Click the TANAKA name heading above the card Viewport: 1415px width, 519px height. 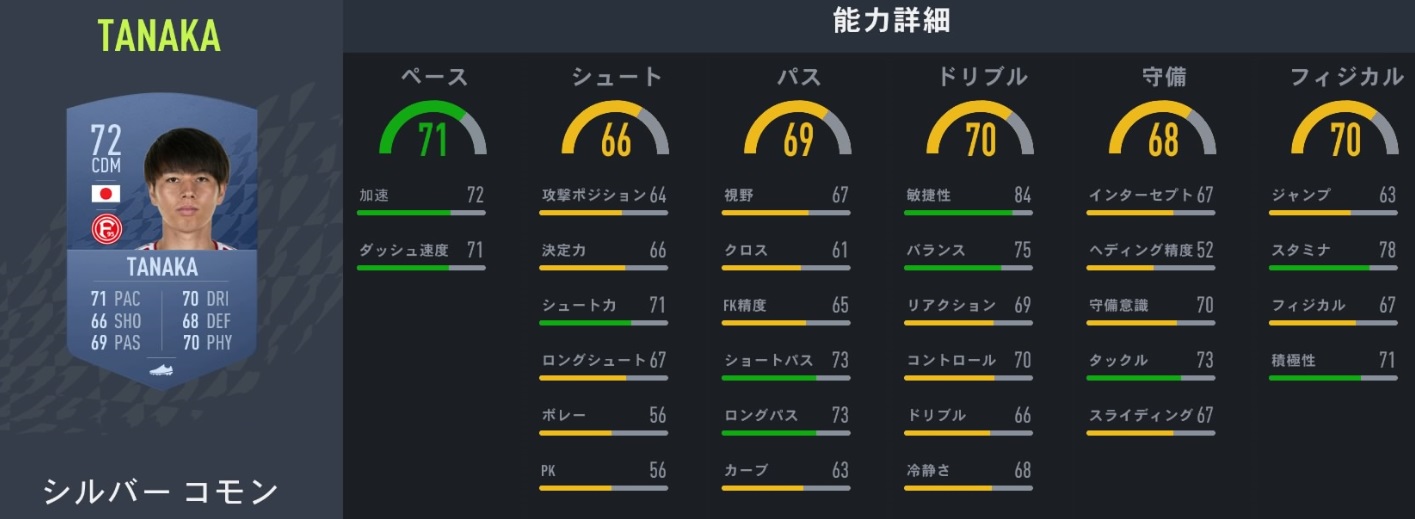[160, 36]
